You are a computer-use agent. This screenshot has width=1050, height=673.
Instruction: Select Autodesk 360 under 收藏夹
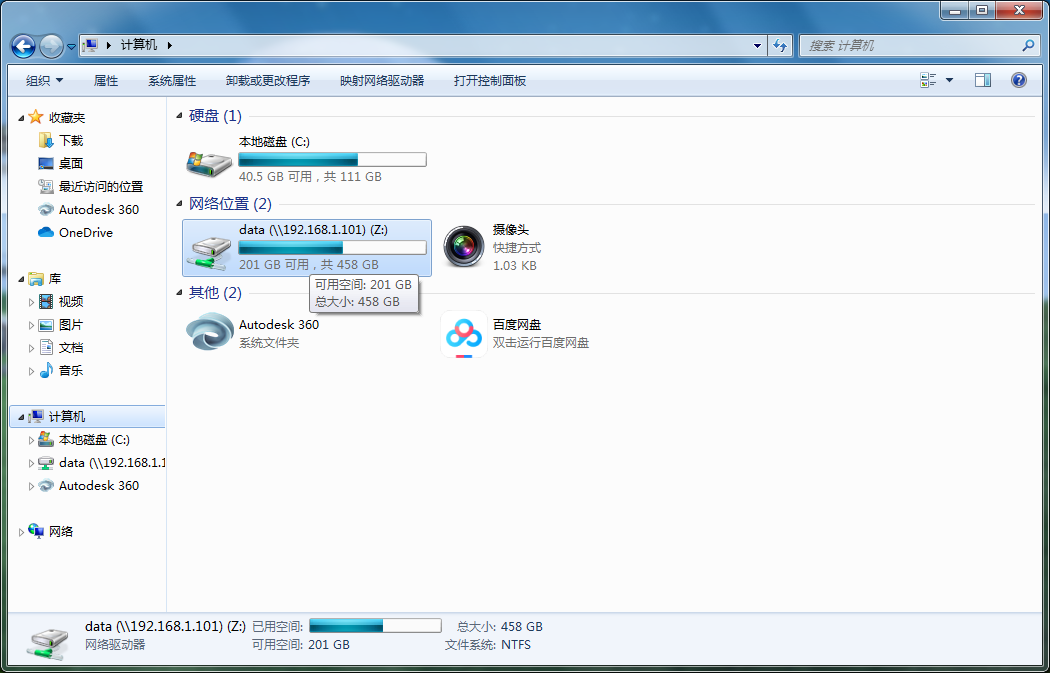pyautogui.click(x=89, y=210)
